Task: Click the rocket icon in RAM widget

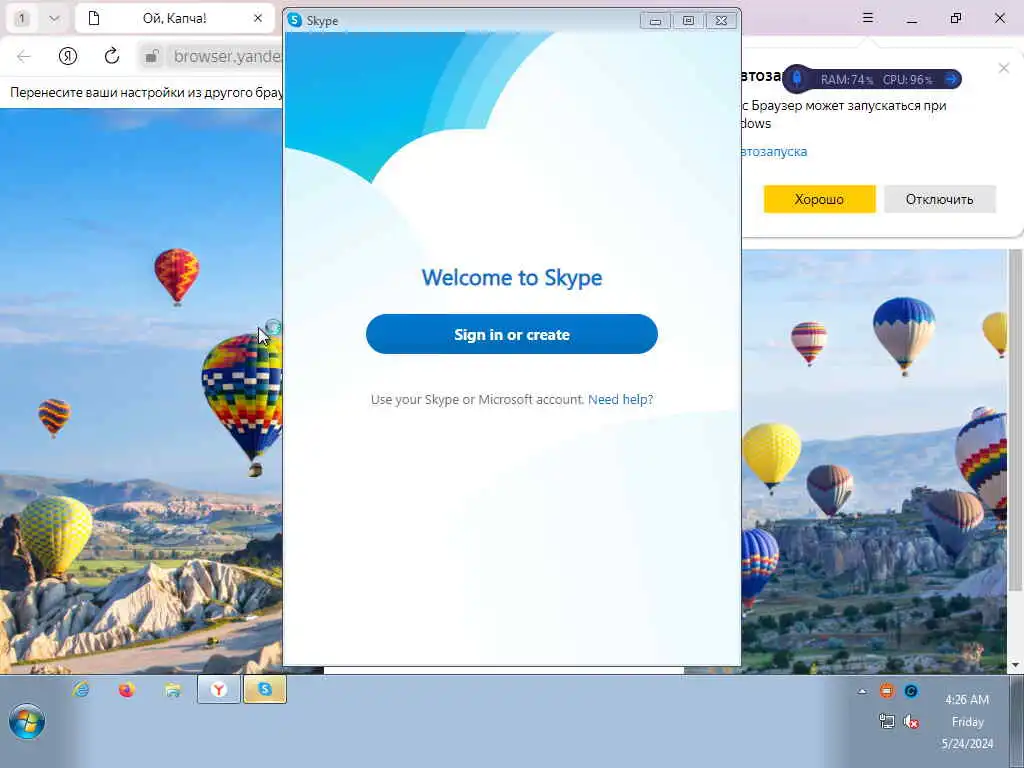Action: coord(797,79)
